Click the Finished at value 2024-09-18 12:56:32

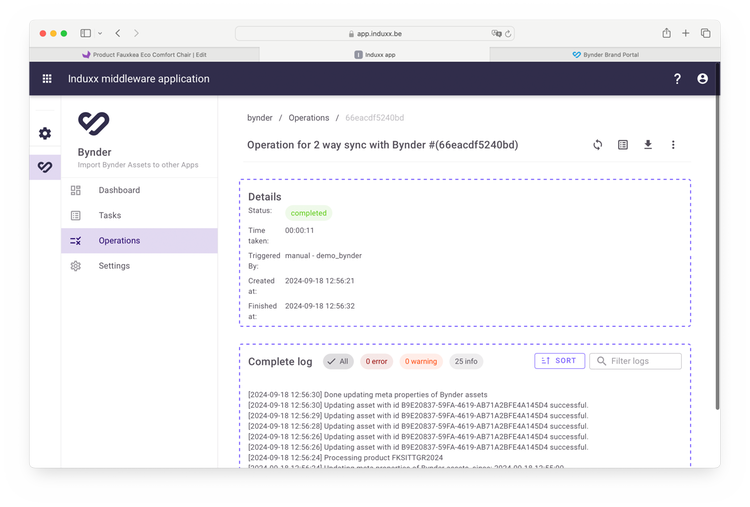tap(320, 306)
